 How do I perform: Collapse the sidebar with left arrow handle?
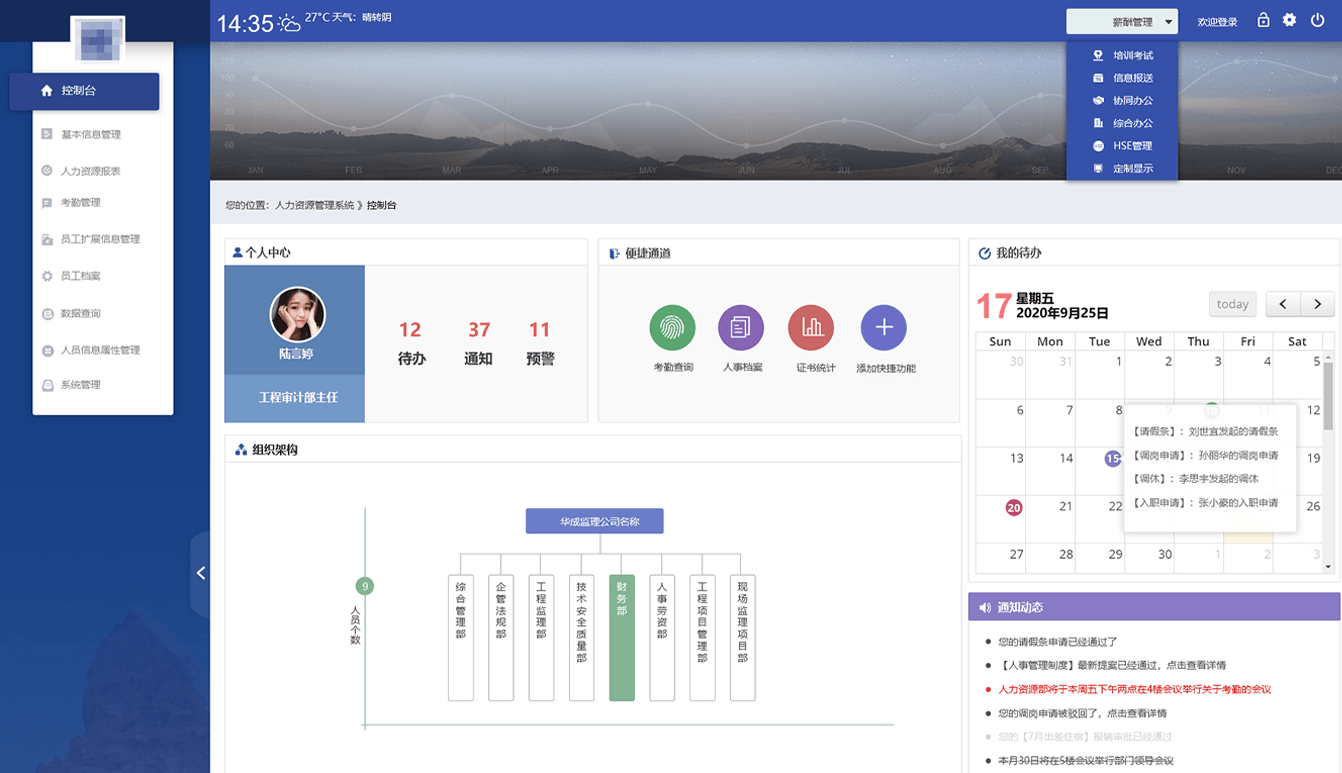pos(200,573)
